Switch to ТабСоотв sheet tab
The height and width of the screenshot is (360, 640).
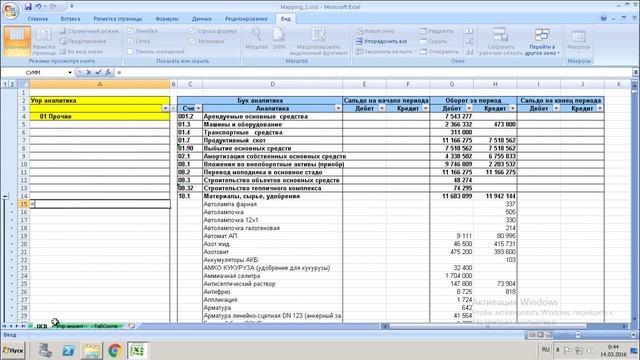(x=106, y=326)
